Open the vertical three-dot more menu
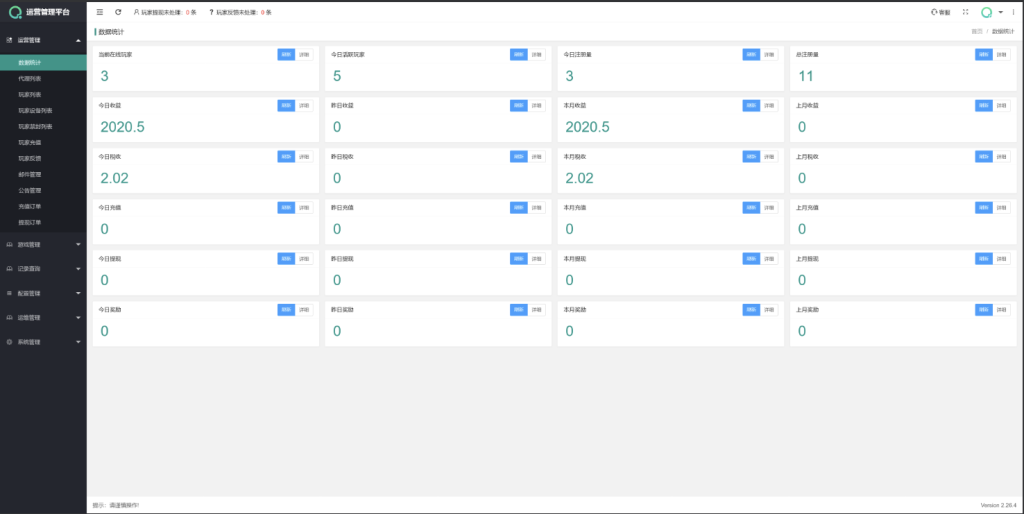This screenshot has height=514, width=1024. 1012,12
